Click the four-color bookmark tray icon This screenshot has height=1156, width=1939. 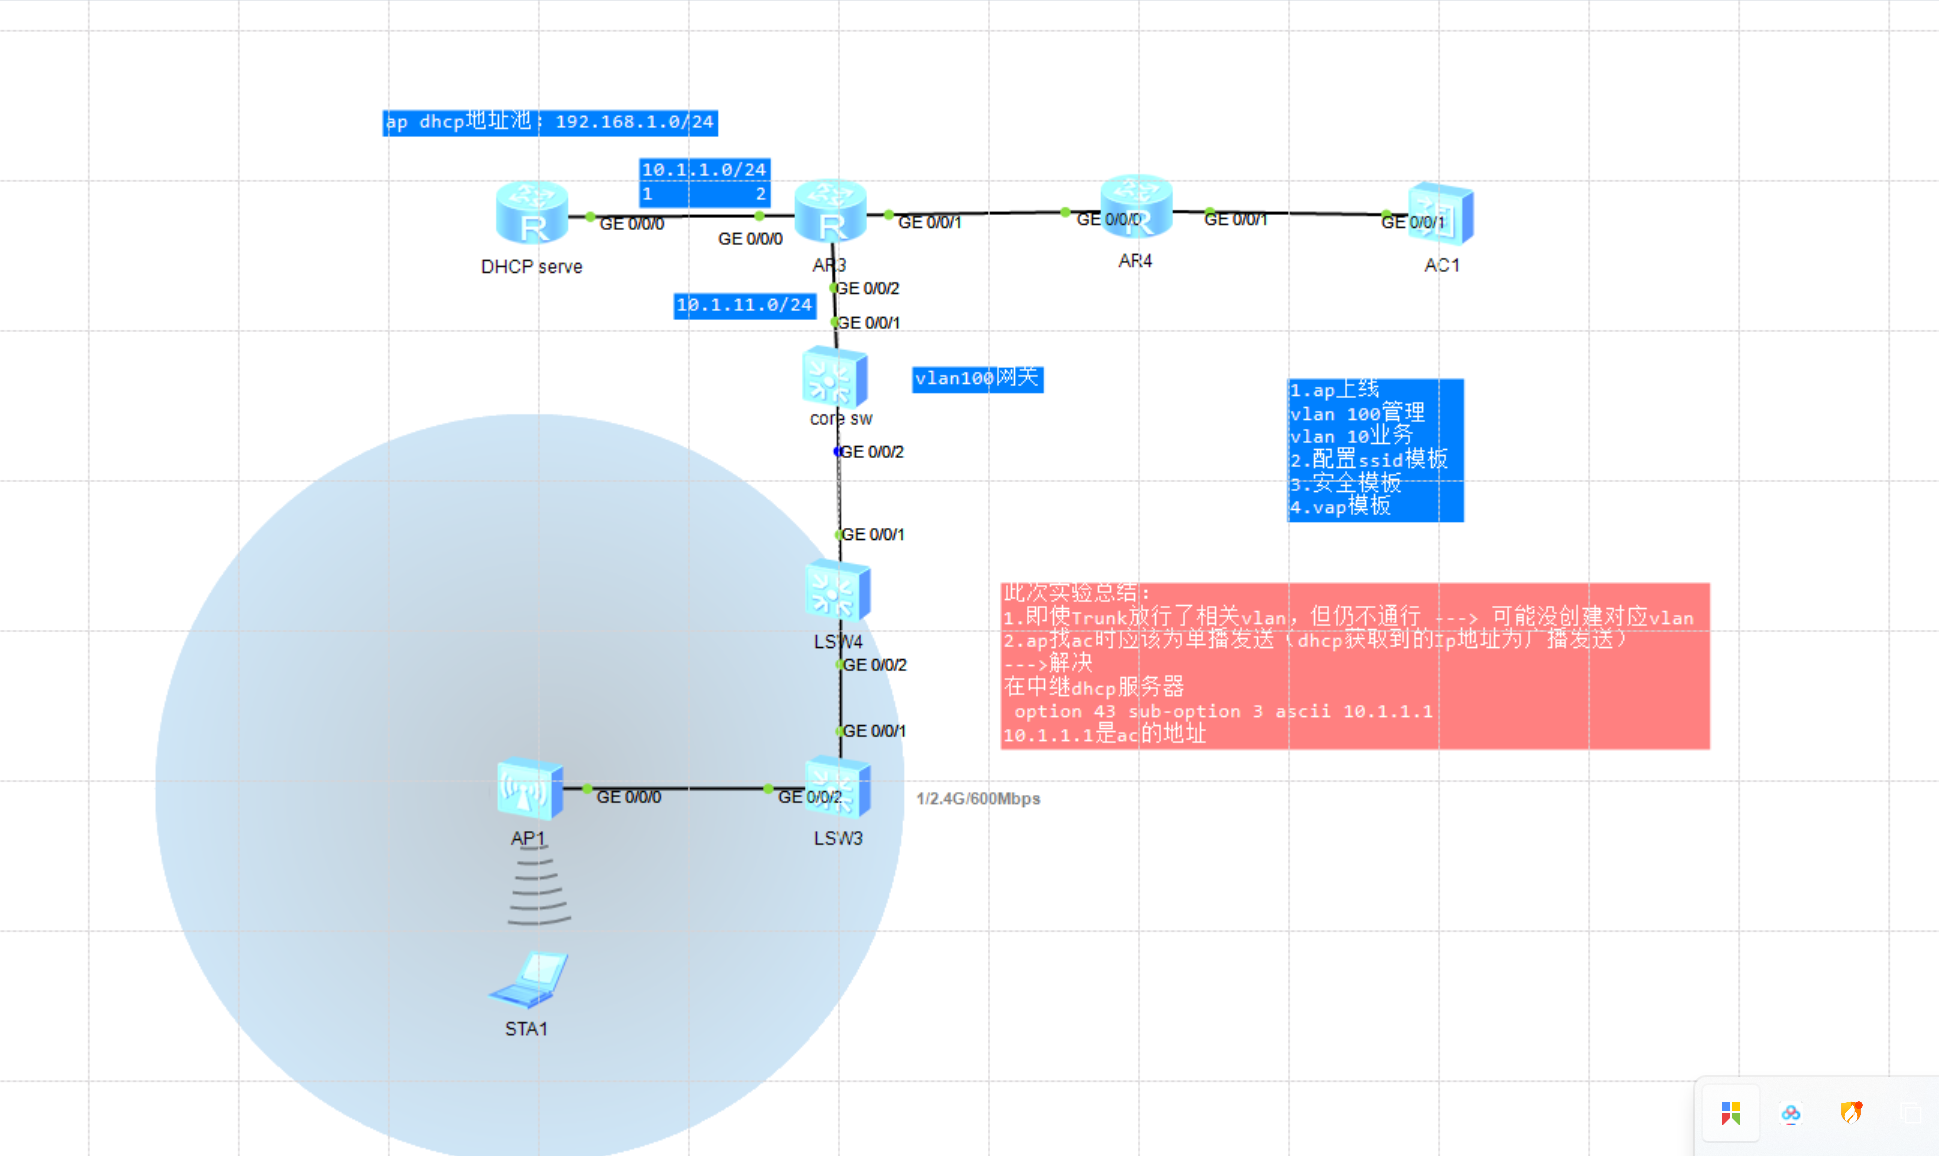coord(1731,1113)
